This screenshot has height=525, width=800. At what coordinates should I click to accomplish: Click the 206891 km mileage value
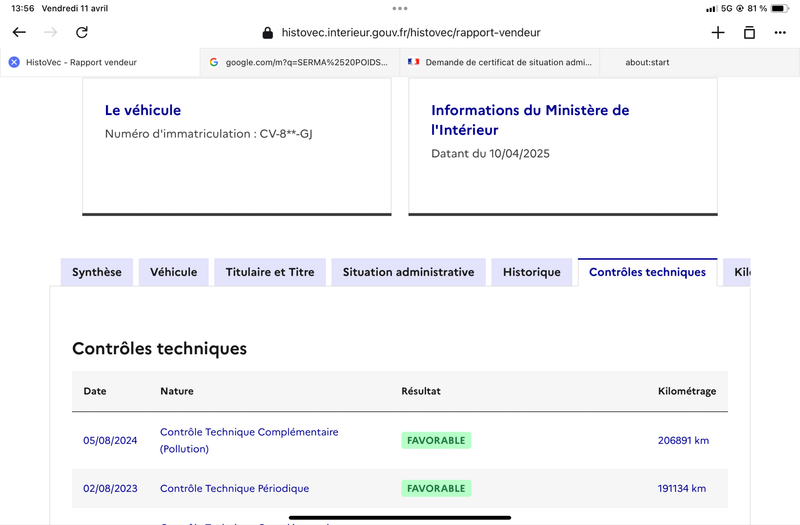click(683, 440)
